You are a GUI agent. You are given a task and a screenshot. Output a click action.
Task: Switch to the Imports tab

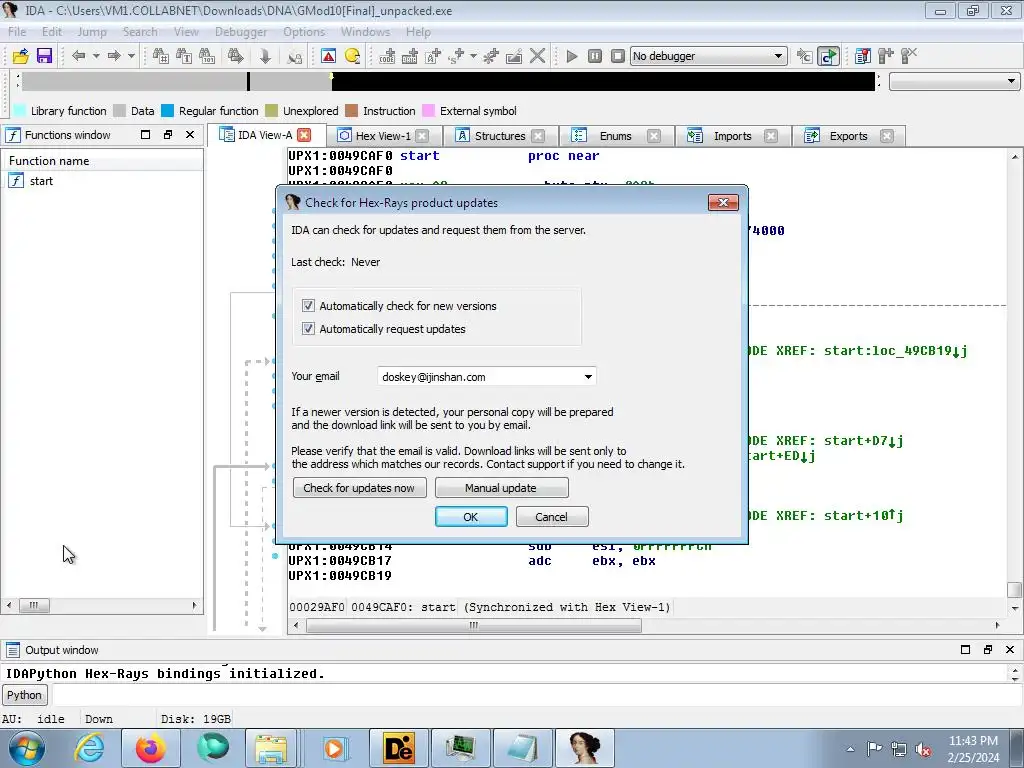coord(732,136)
